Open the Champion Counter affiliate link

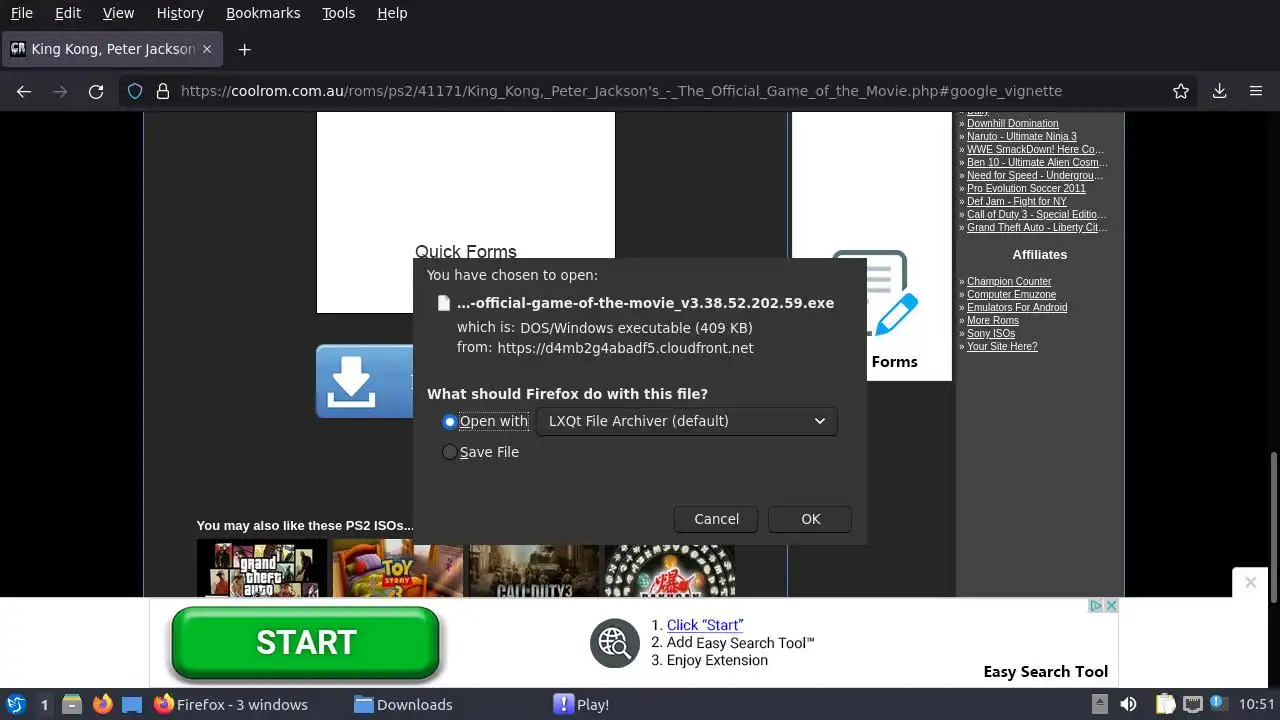tap(1009, 281)
